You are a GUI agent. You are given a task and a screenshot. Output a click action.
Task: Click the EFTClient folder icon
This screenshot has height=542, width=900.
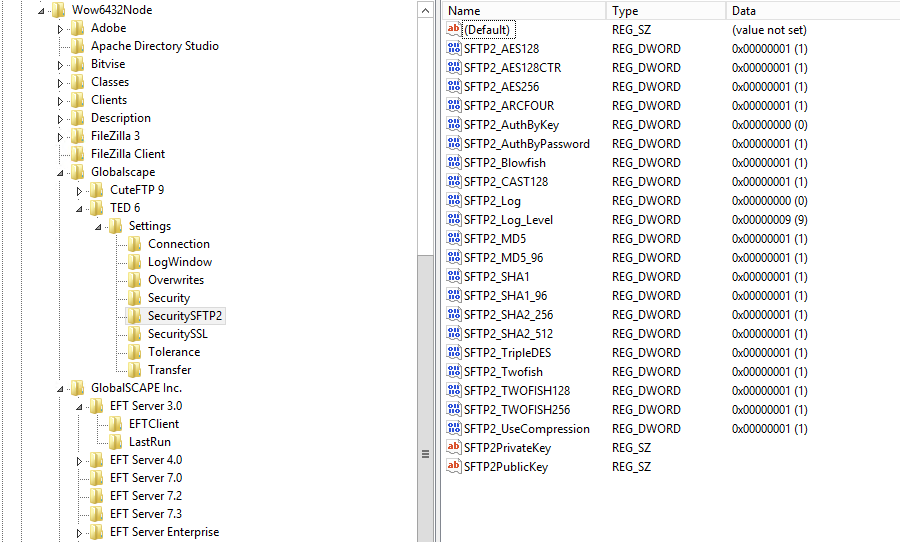pyautogui.click(x=115, y=424)
